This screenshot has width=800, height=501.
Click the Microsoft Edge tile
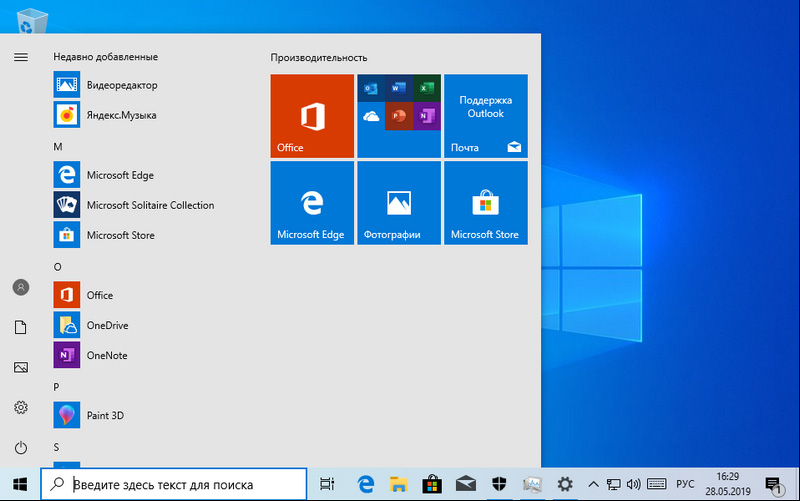(x=312, y=203)
